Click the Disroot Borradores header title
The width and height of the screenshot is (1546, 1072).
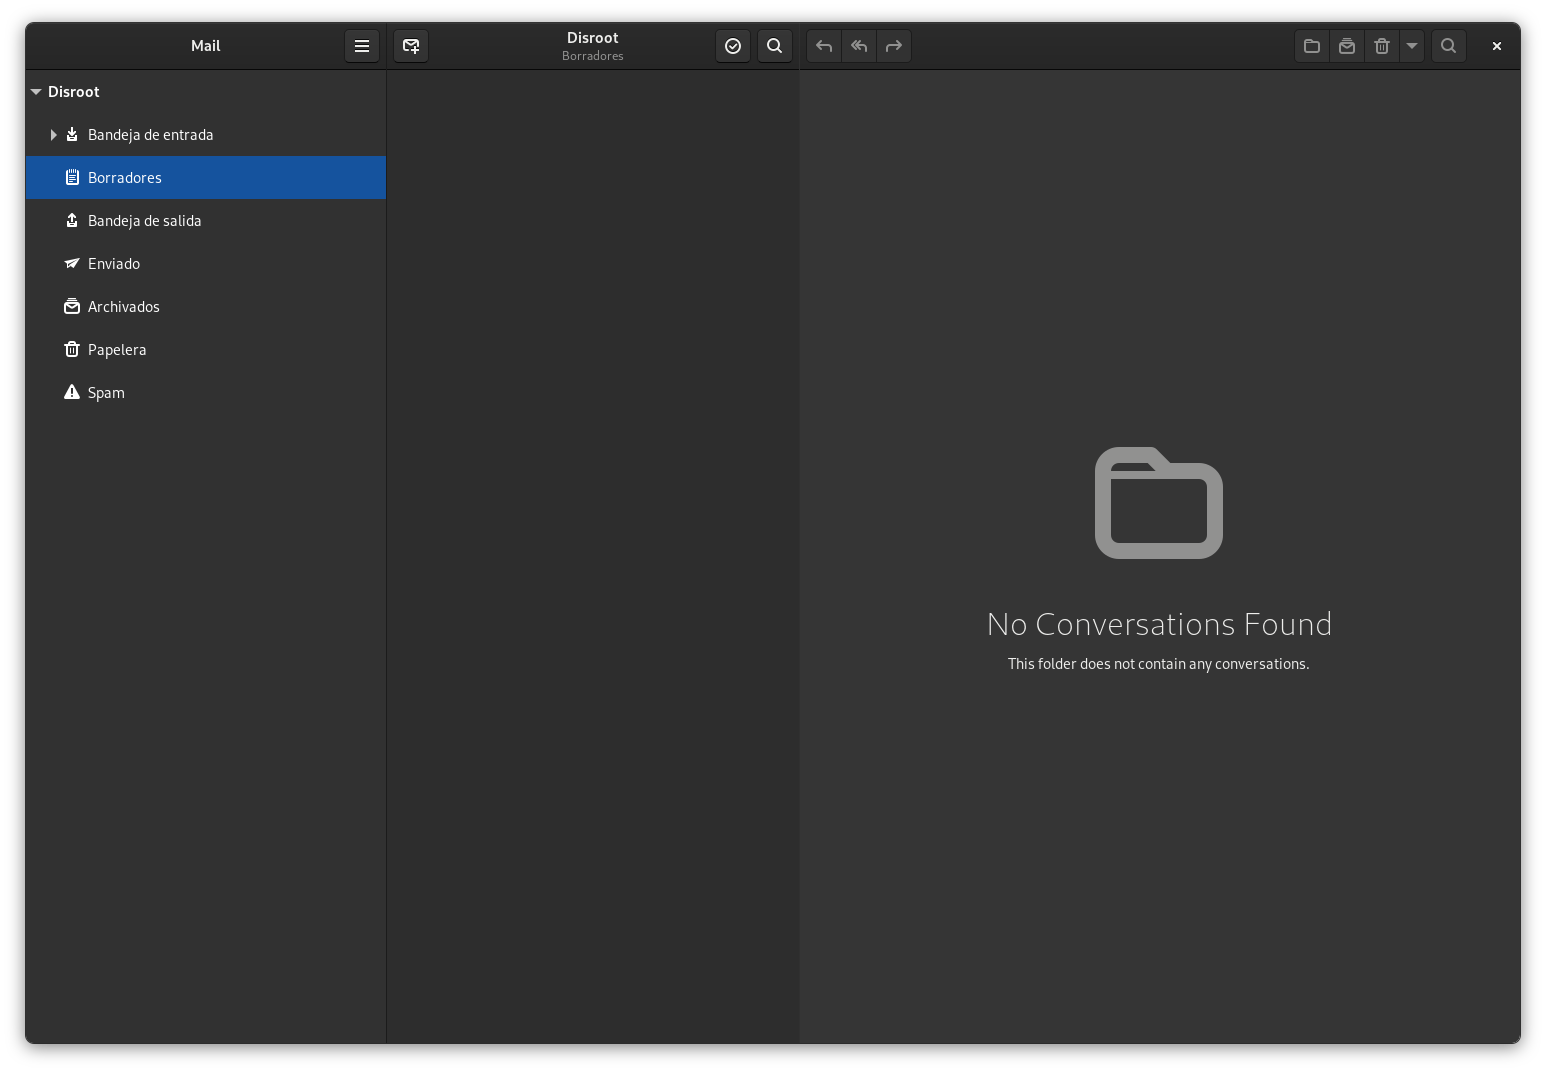coord(593,46)
